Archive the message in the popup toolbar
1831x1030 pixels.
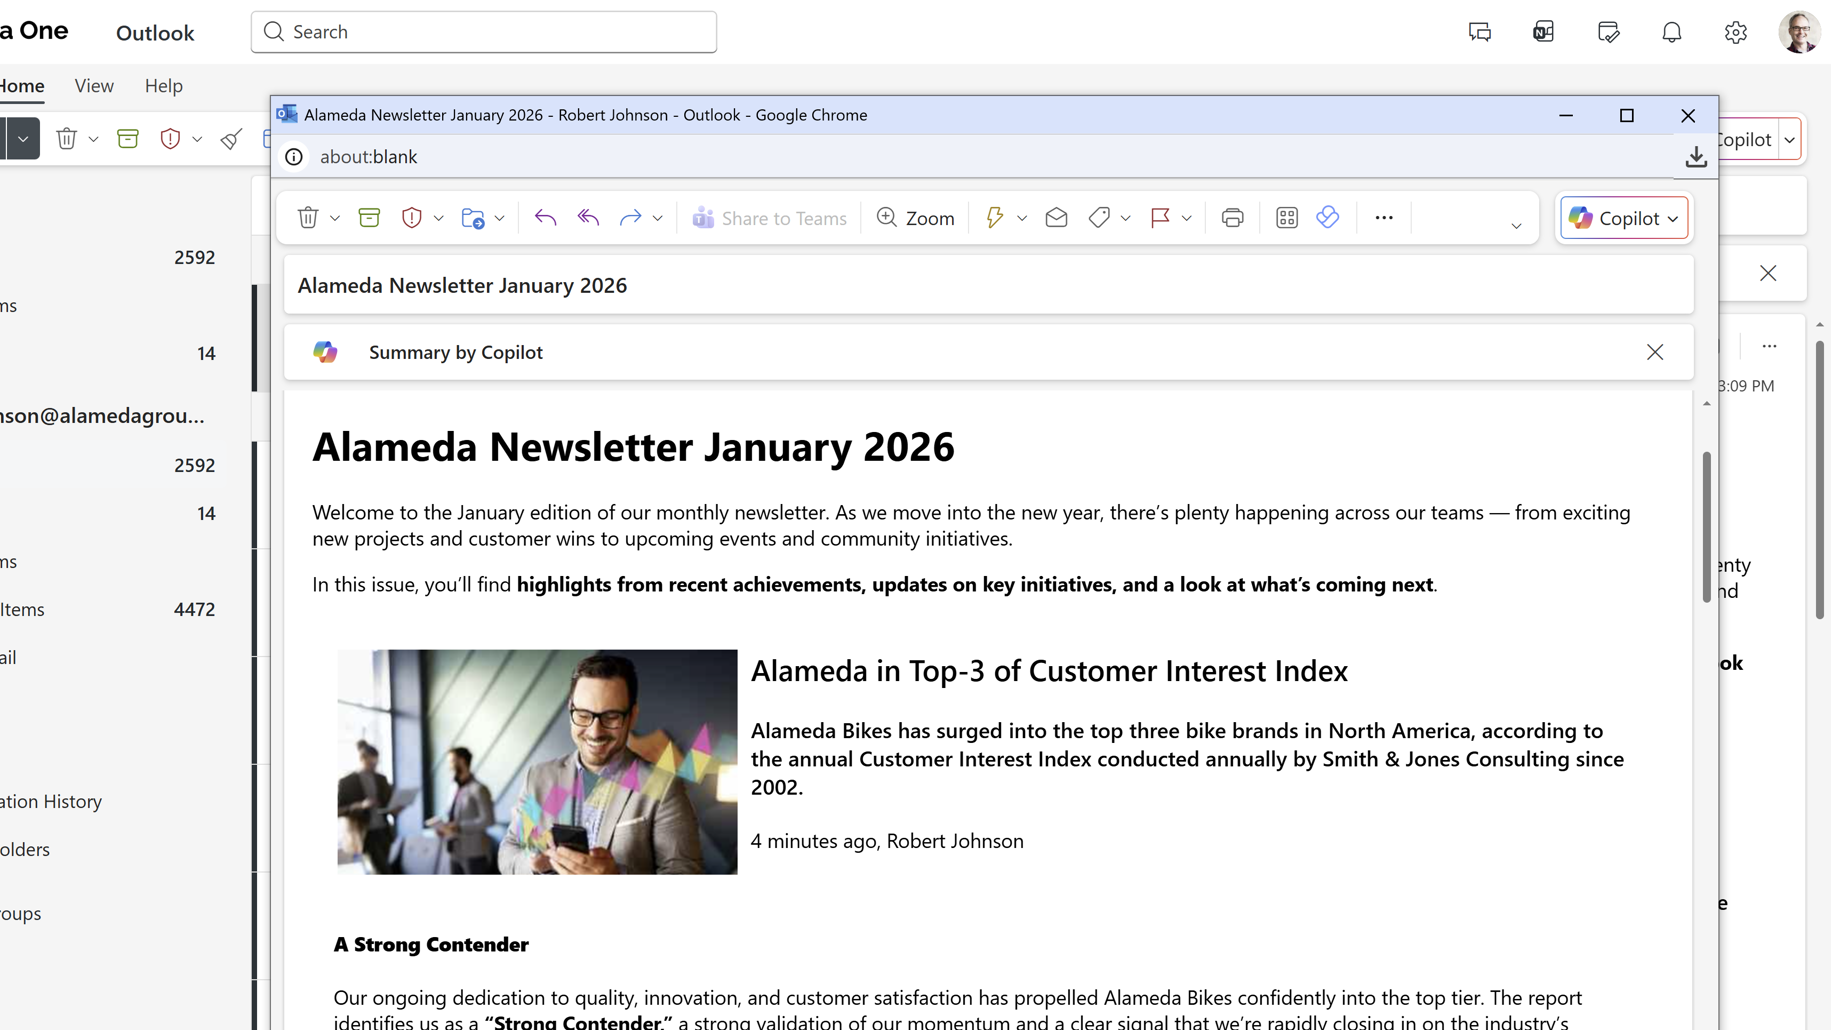coord(369,217)
